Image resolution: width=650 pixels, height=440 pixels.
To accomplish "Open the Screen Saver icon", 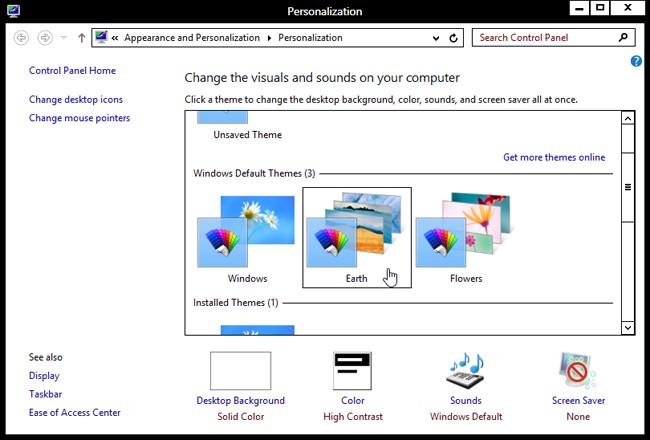I will point(578,371).
